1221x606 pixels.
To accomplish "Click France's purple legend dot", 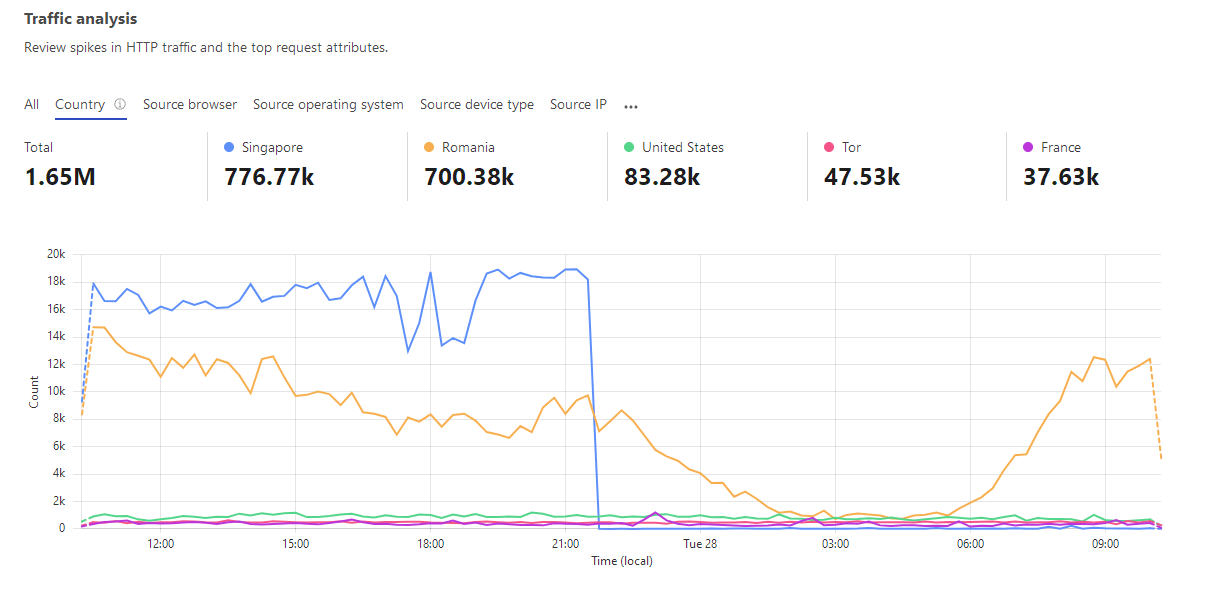I will tap(1028, 147).
